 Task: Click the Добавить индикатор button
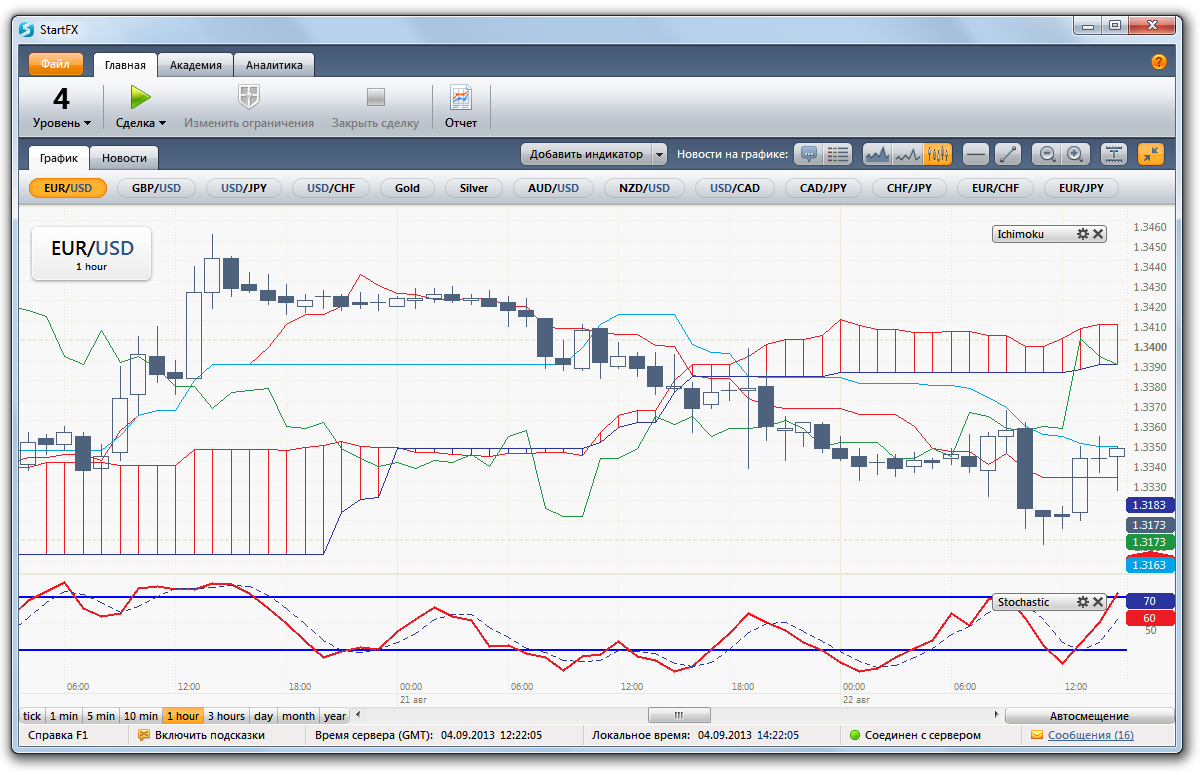coord(586,155)
